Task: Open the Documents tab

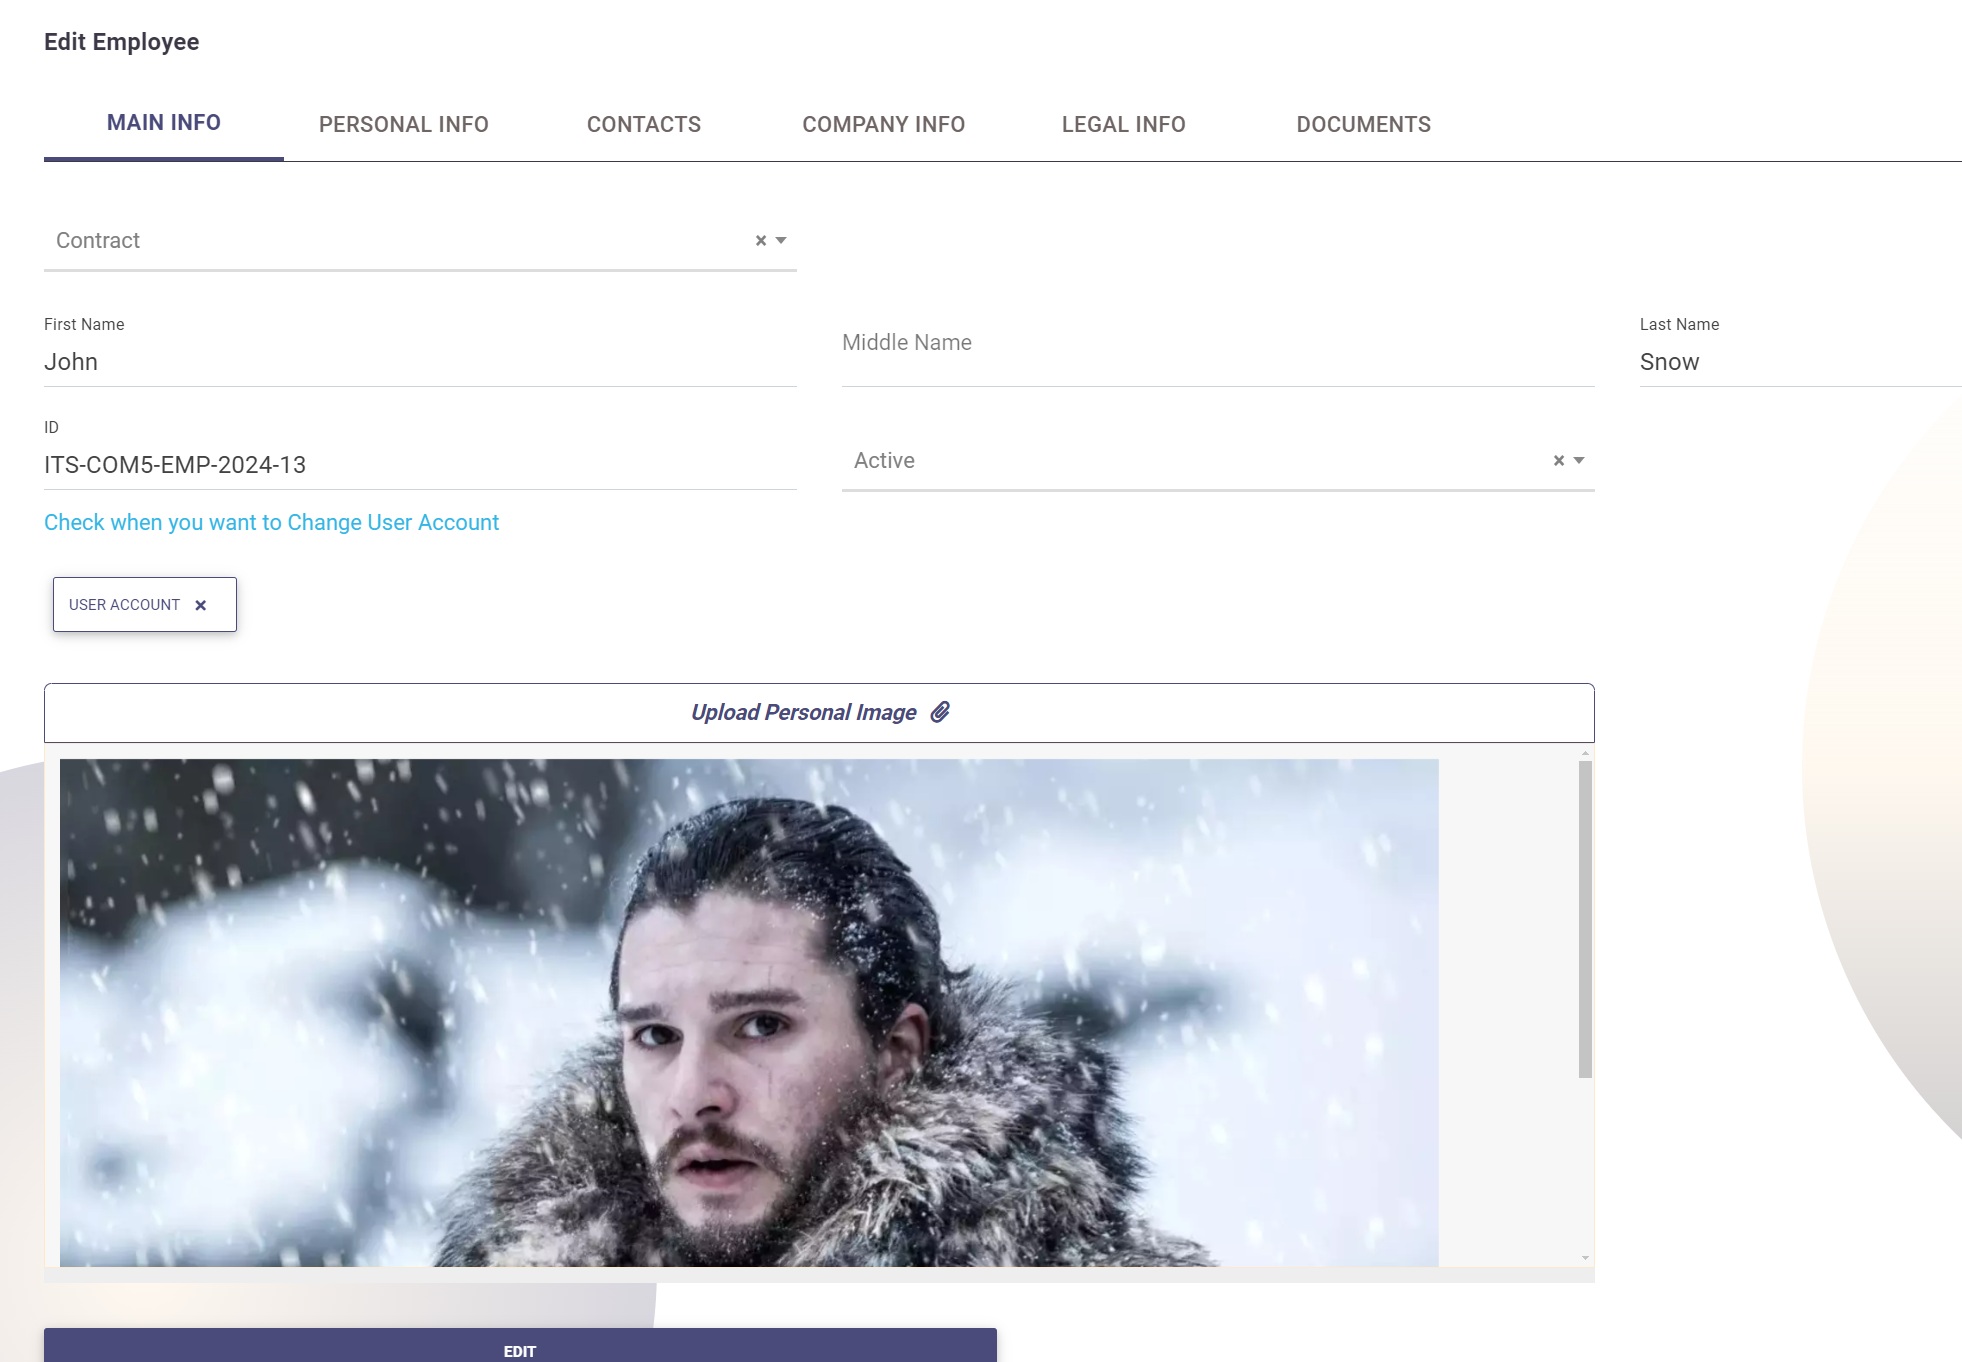Action: point(1364,124)
